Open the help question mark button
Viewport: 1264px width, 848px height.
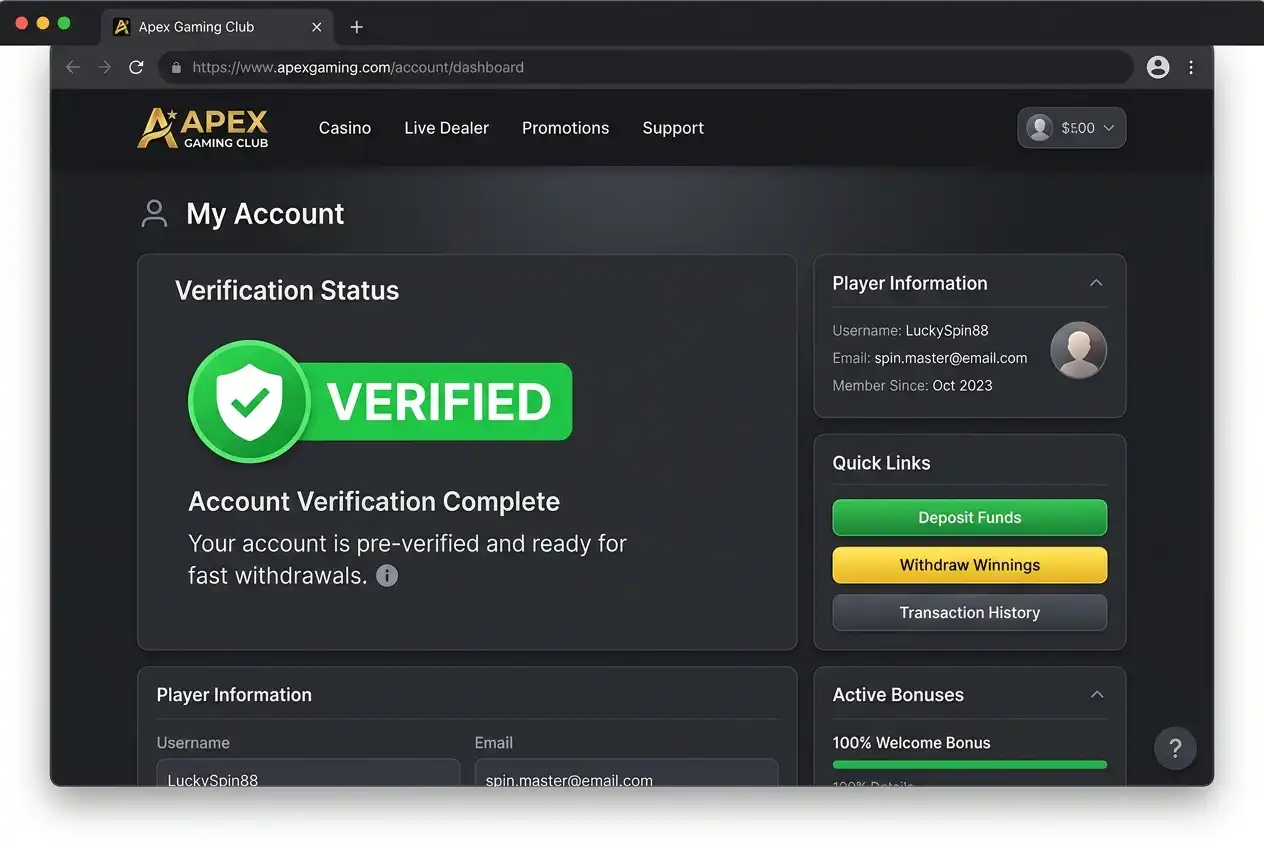[x=1175, y=748]
